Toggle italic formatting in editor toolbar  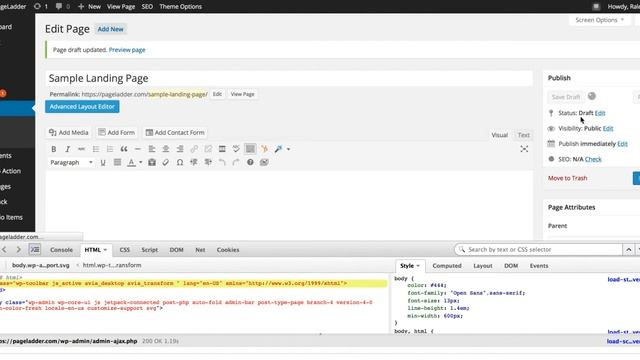(x=68, y=149)
